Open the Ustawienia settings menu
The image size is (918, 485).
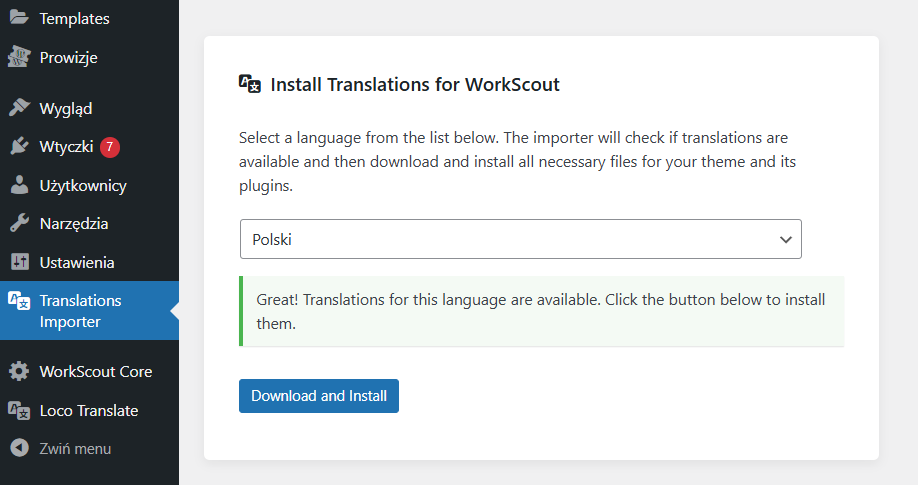[x=77, y=262]
